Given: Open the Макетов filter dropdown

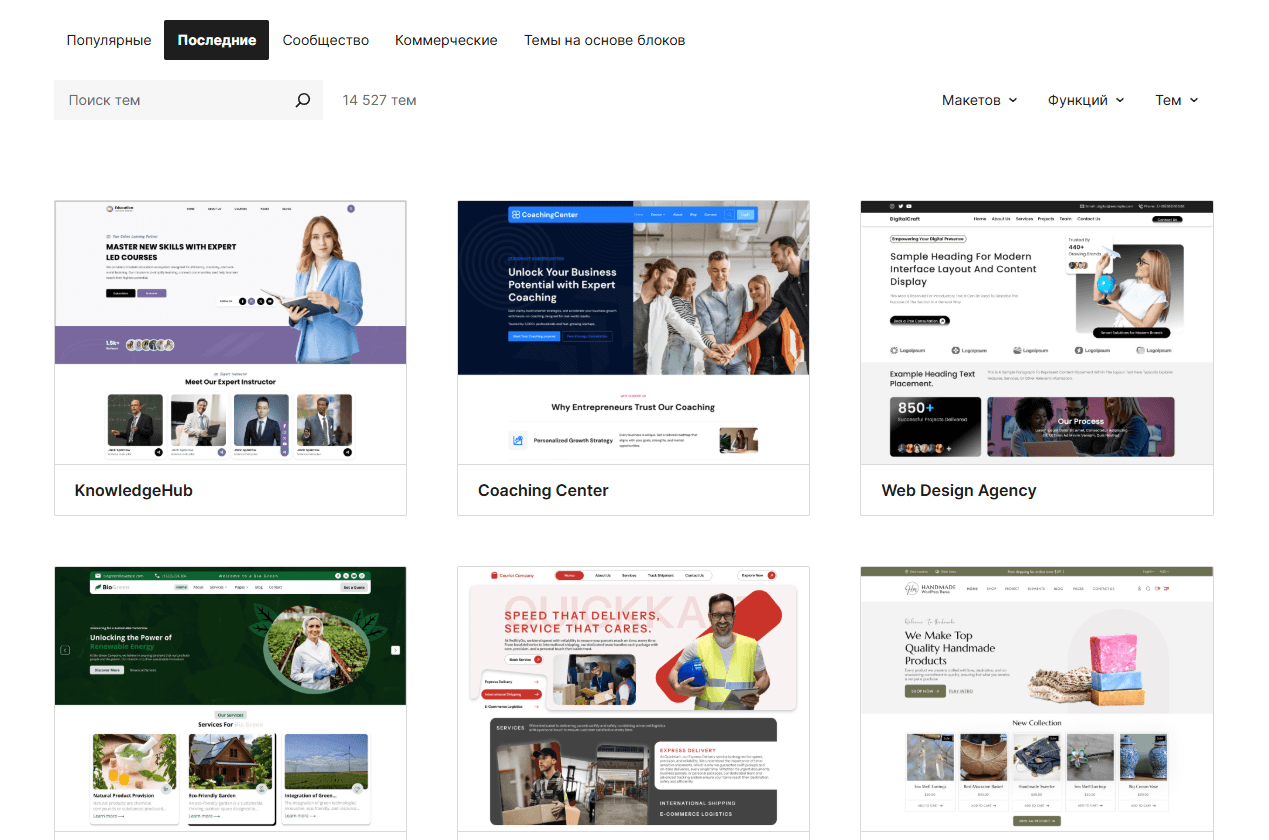Looking at the screenshot, I should click(x=979, y=99).
